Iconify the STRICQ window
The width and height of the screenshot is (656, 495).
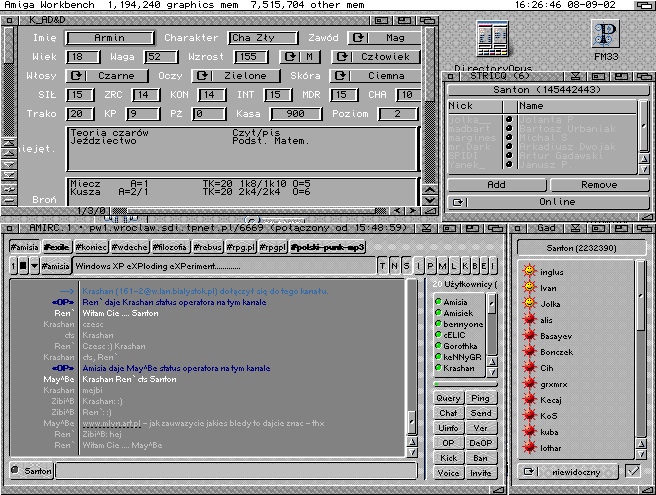pos(575,76)
